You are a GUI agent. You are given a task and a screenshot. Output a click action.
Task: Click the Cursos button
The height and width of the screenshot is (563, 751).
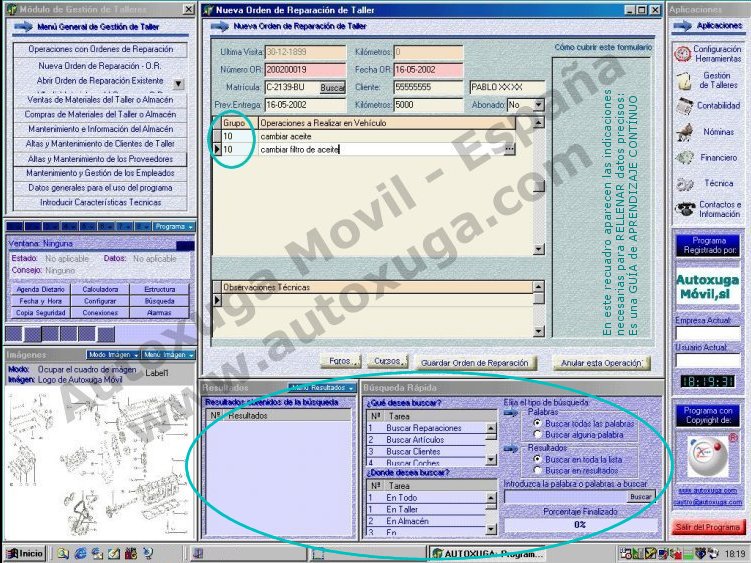388,361
